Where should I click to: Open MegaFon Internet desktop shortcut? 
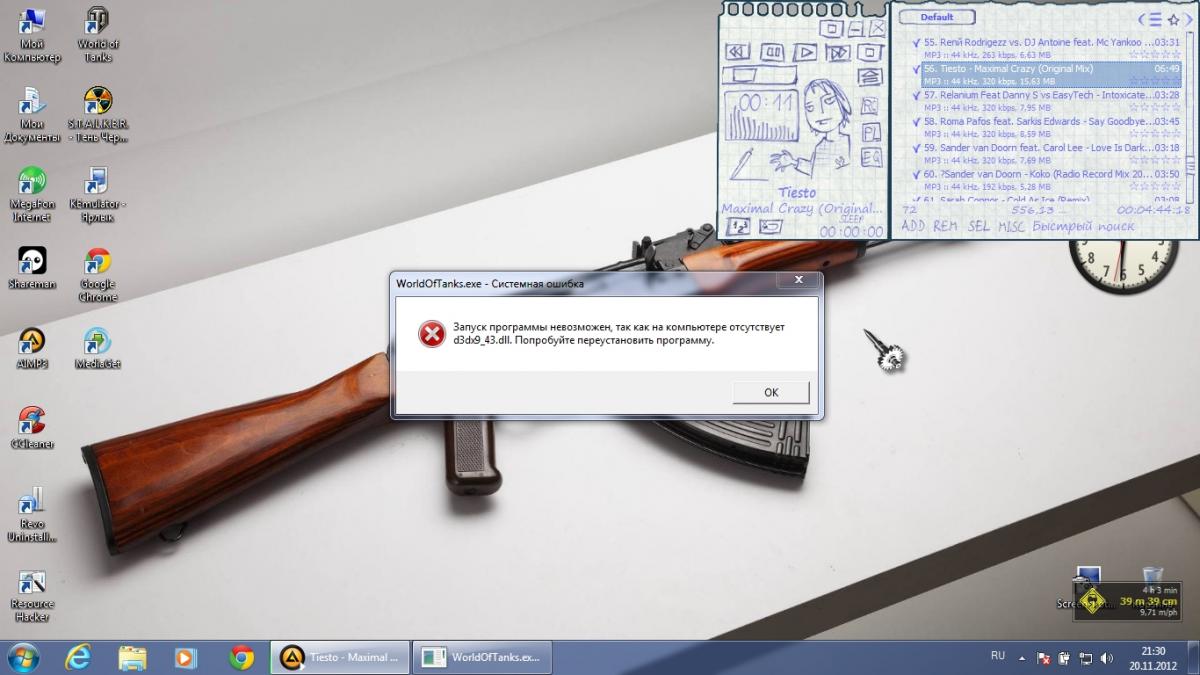pyautogui.click(x=32, y=195)
